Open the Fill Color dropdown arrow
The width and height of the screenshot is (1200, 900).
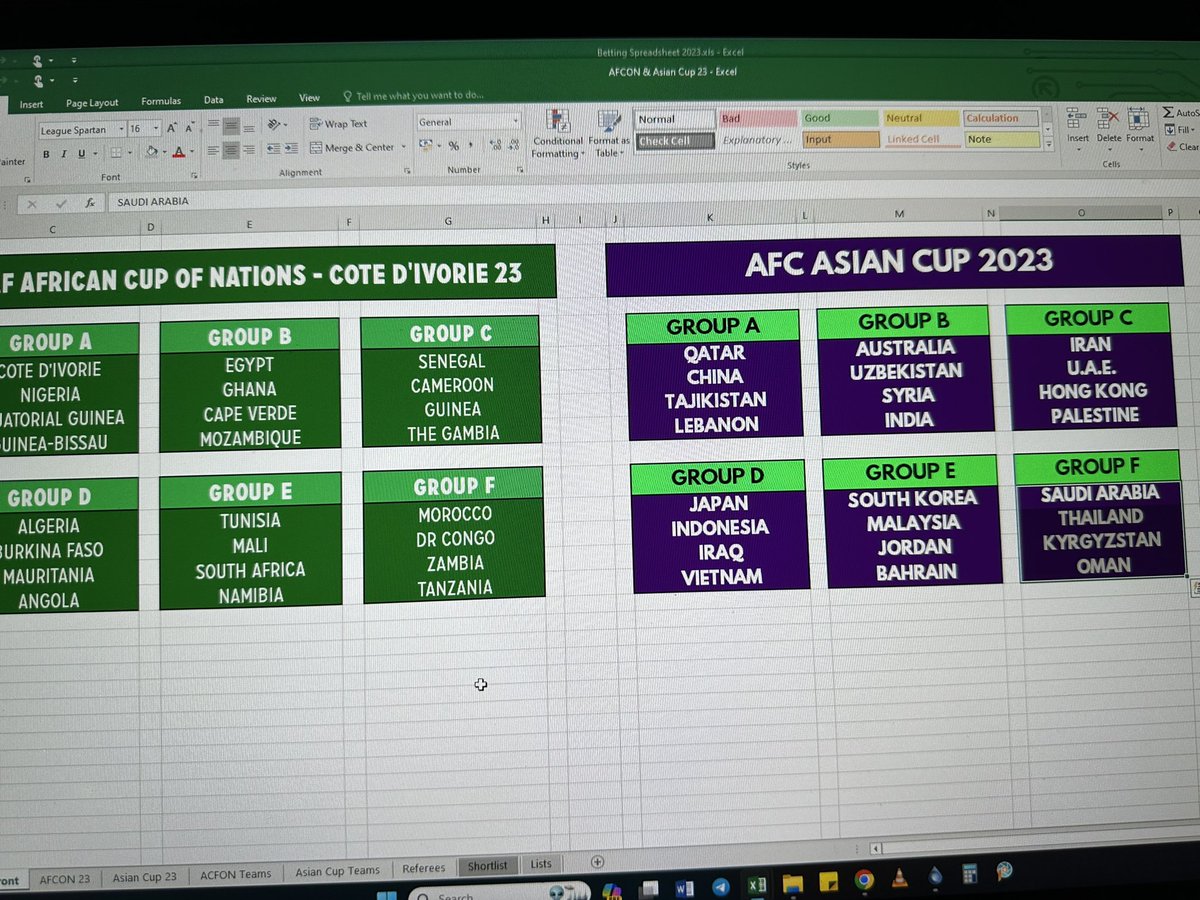pos(164,152)
